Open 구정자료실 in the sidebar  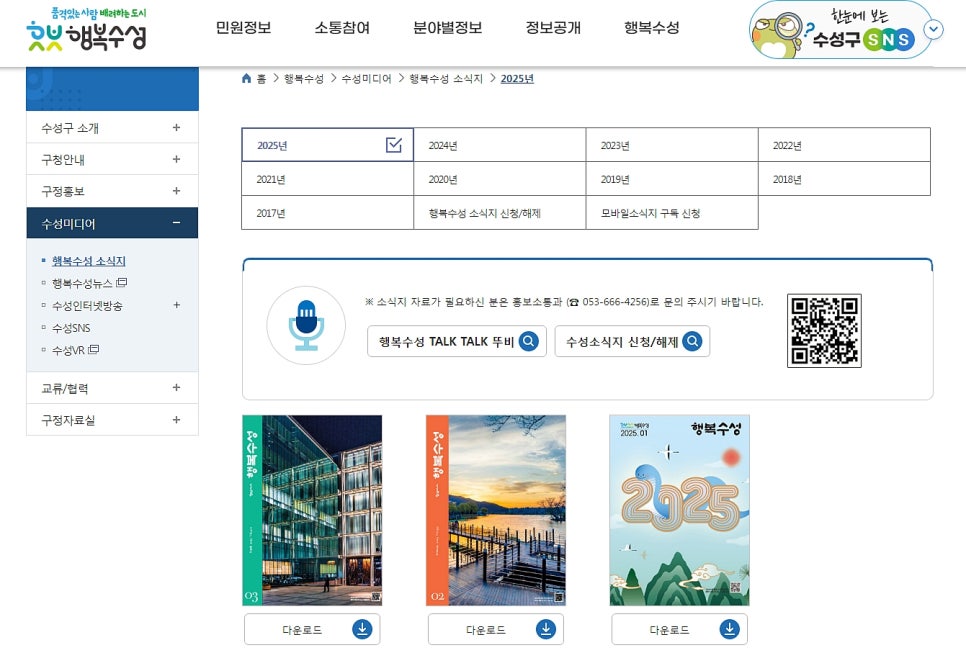point(68,420)
